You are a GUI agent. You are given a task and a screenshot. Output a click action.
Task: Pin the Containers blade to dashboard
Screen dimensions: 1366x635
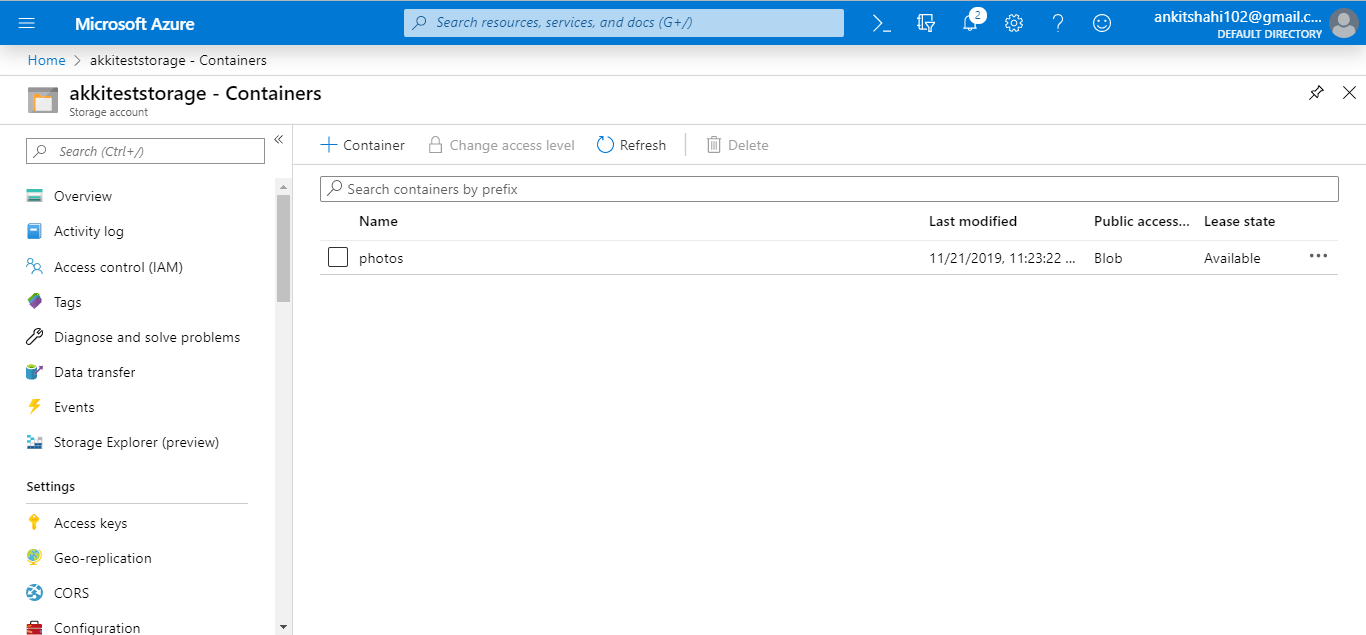click(1316, 93)
